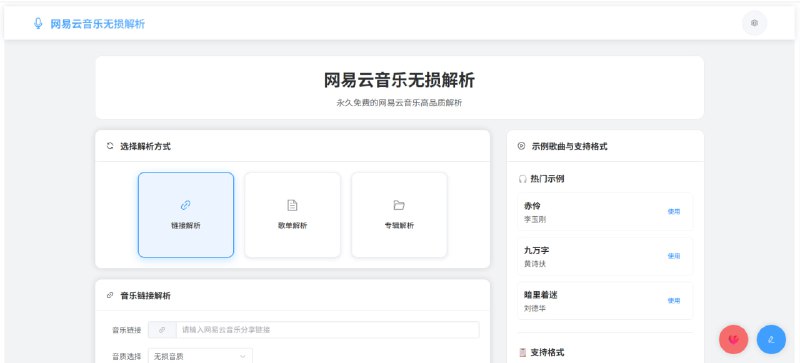Image resolution: width=800 pixels, height=363 pixels.
Task: Select the 专辑解析 mode card
Action: 399,215
